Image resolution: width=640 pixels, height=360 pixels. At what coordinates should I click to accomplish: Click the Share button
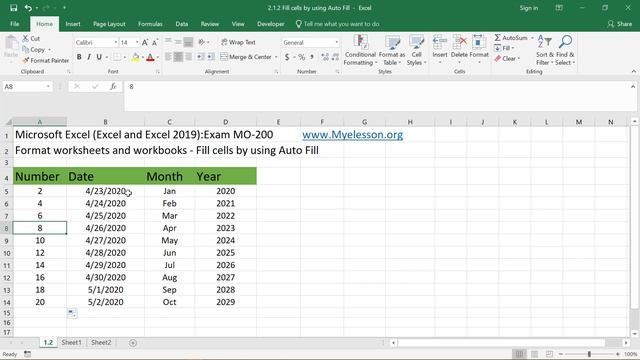pos(620,24)
